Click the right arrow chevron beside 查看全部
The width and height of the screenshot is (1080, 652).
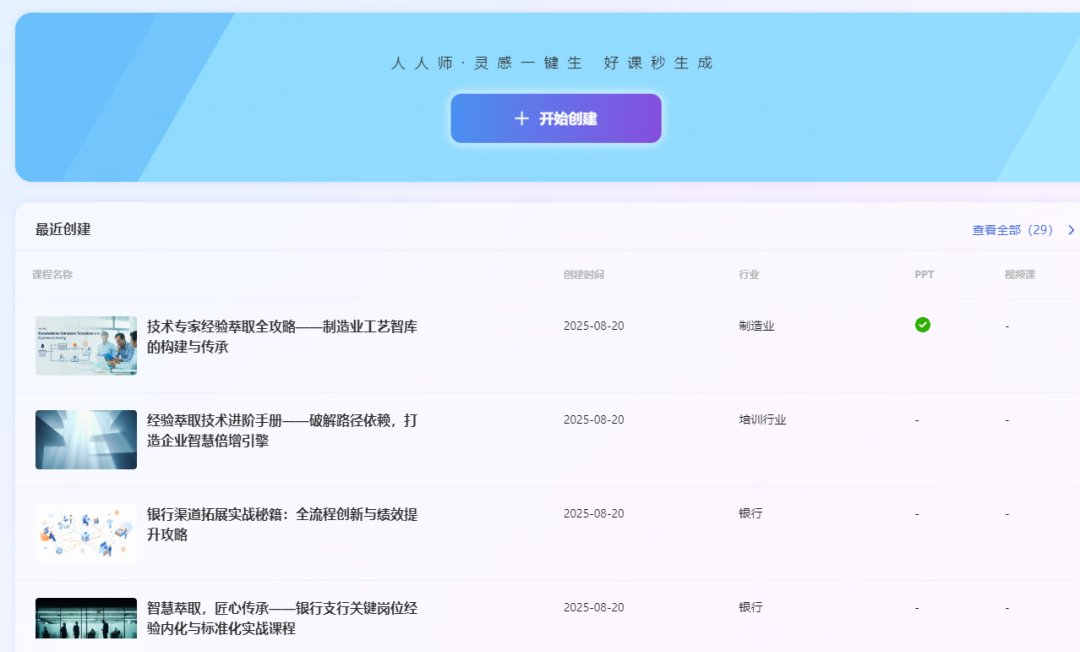[x=1070, y=229]
